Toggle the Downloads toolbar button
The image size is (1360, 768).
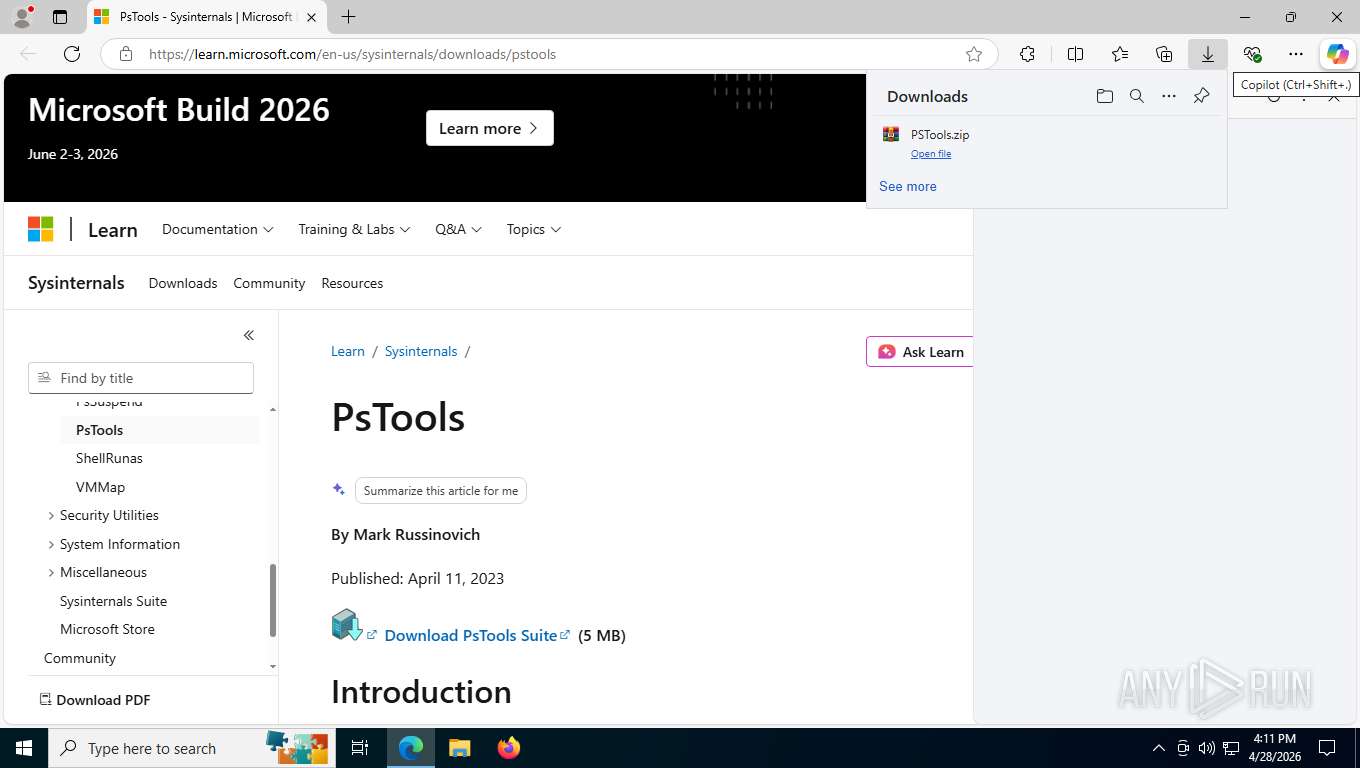[1208, 54]
